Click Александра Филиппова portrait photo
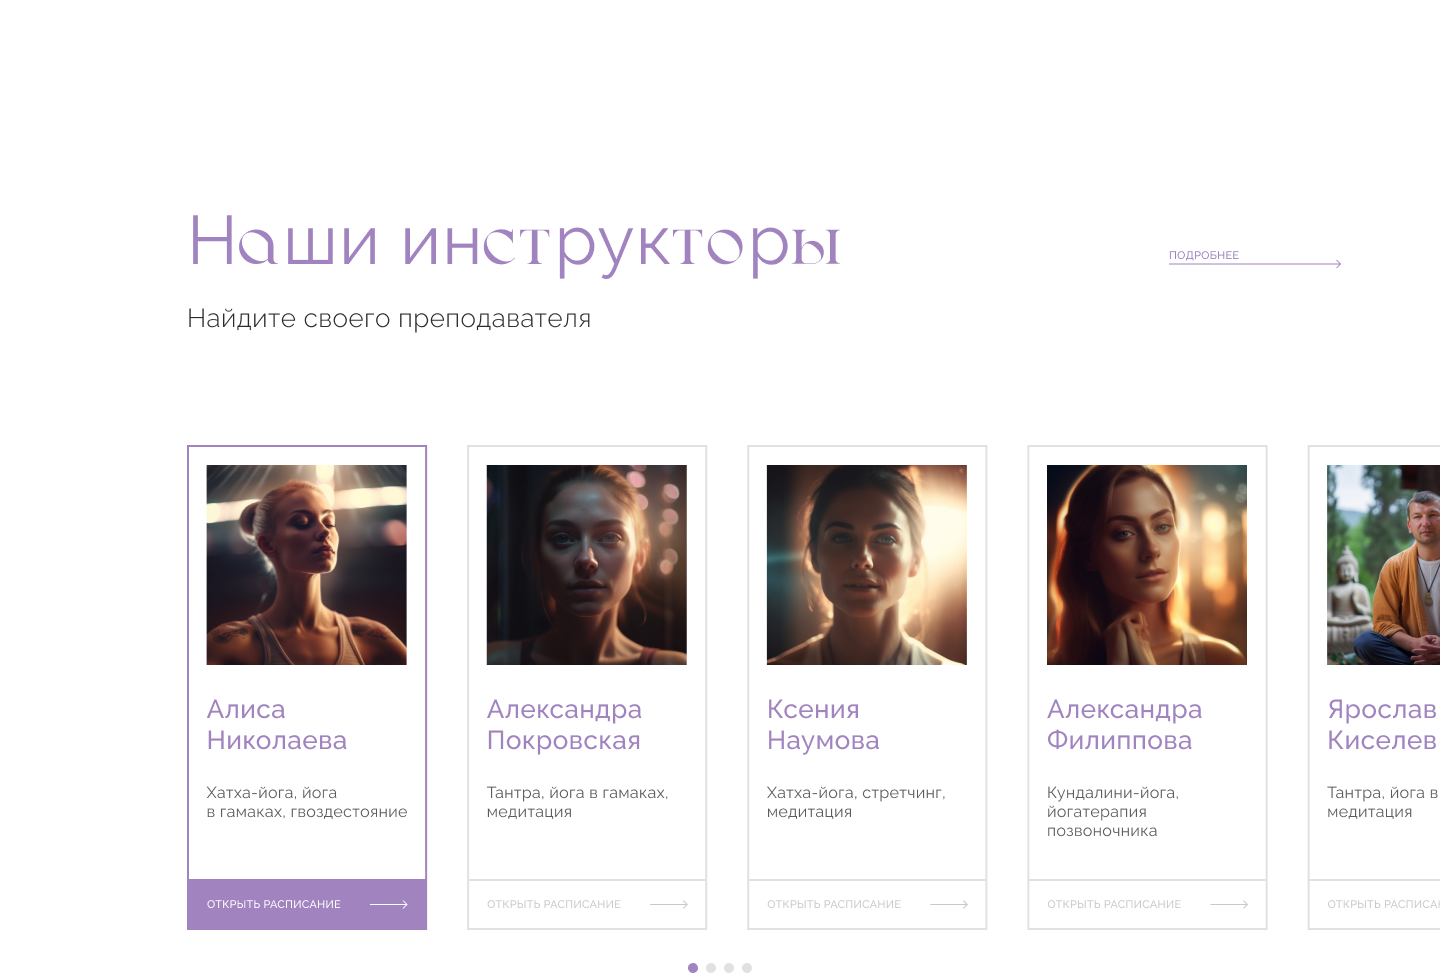This screenshot has width=1440, height=973. pyautogui.click(x=1147, y=565)
